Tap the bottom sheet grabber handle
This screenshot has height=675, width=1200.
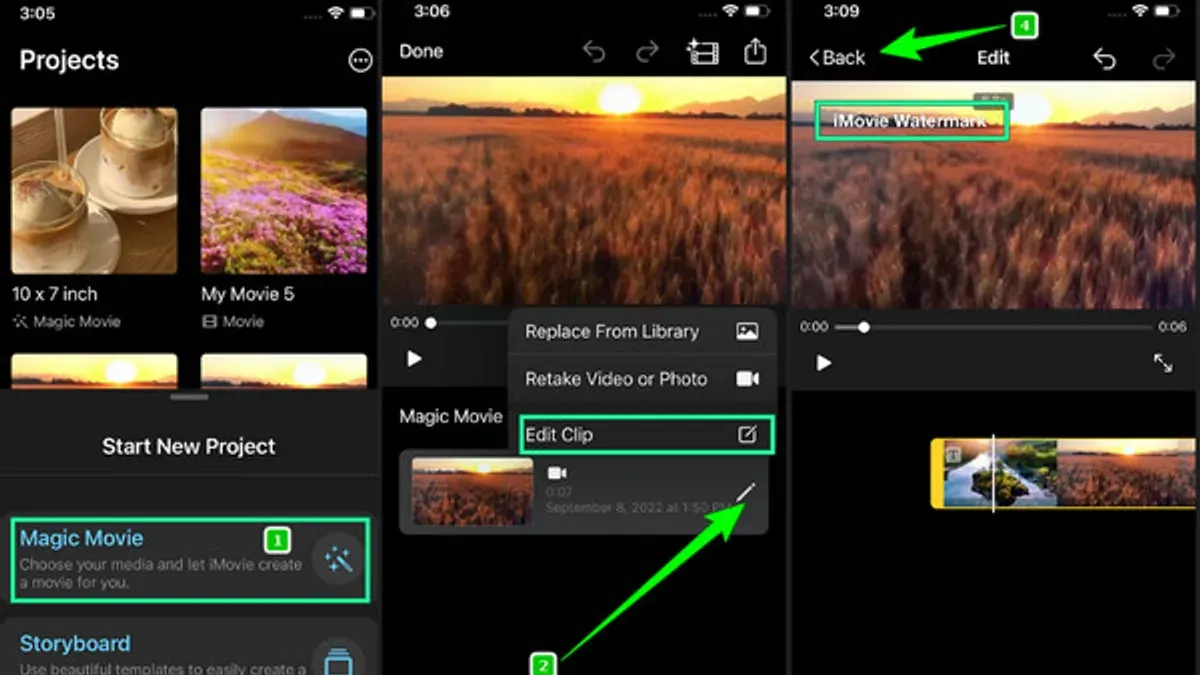tap(189, 397)
